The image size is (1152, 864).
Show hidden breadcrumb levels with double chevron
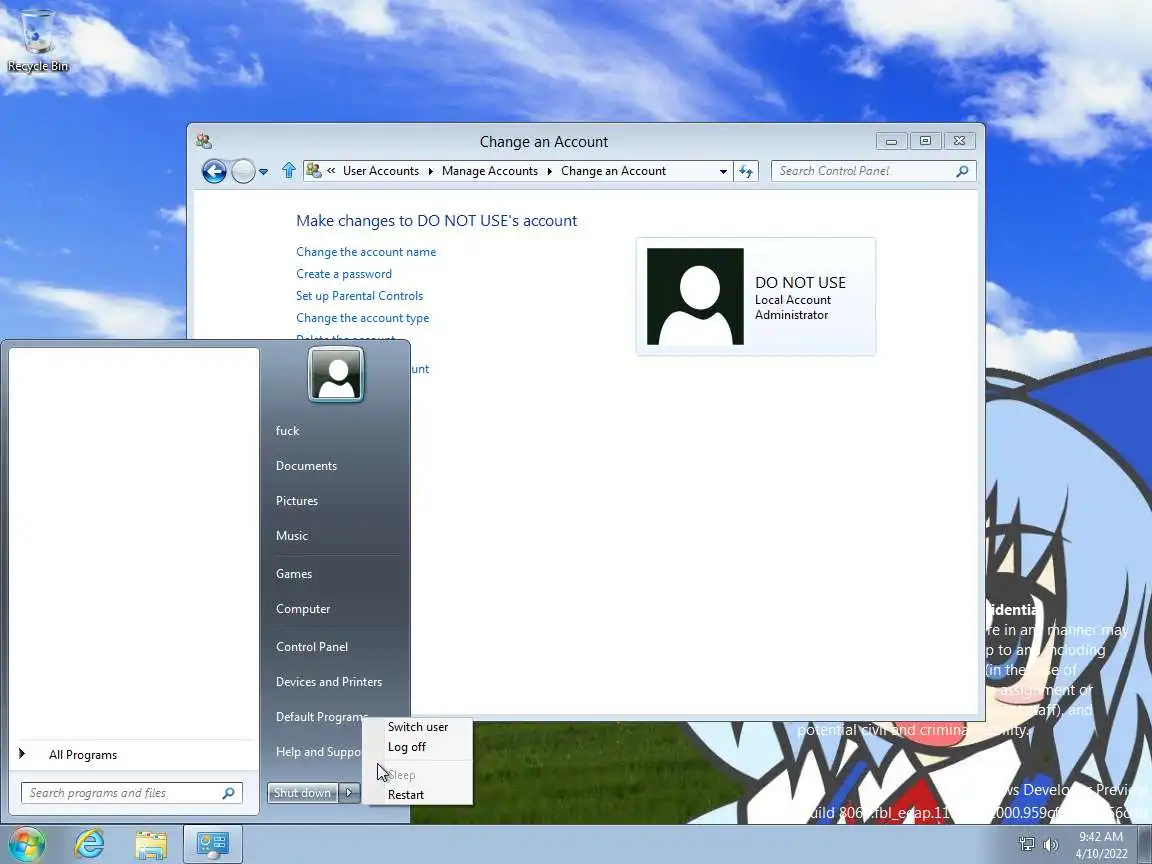[331, 170]
